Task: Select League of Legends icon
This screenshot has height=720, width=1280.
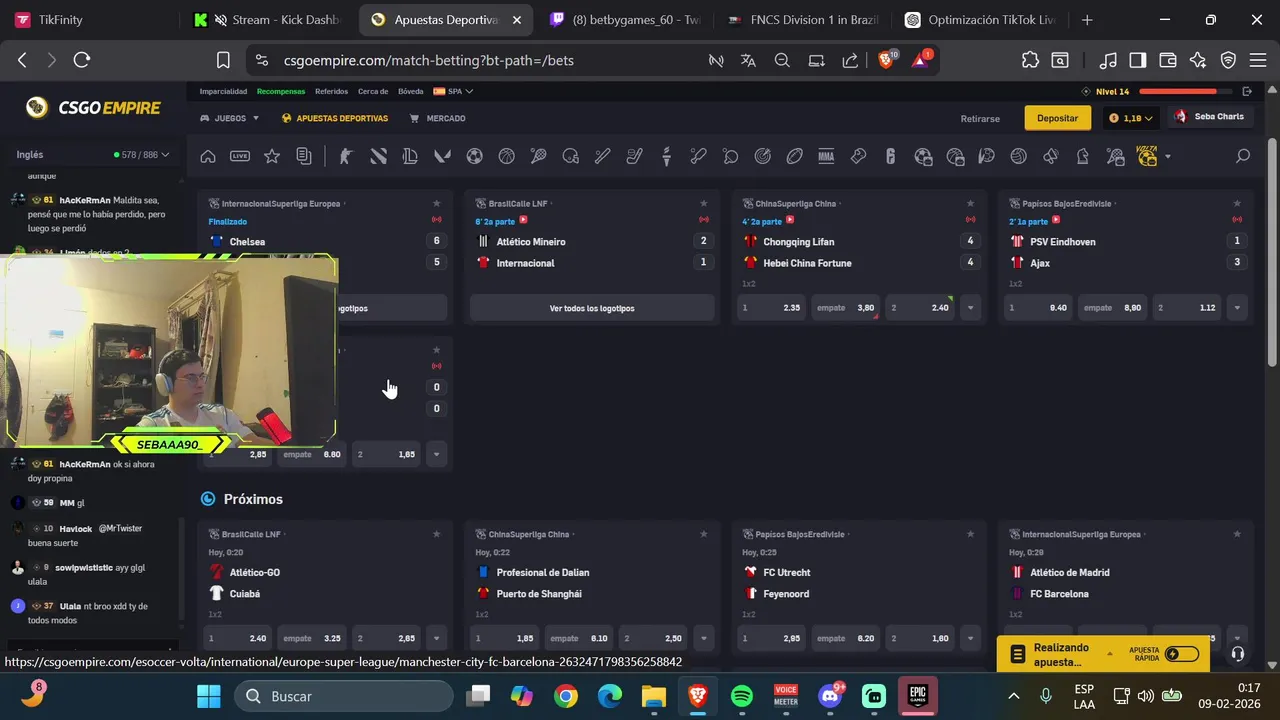Action: 410,156
